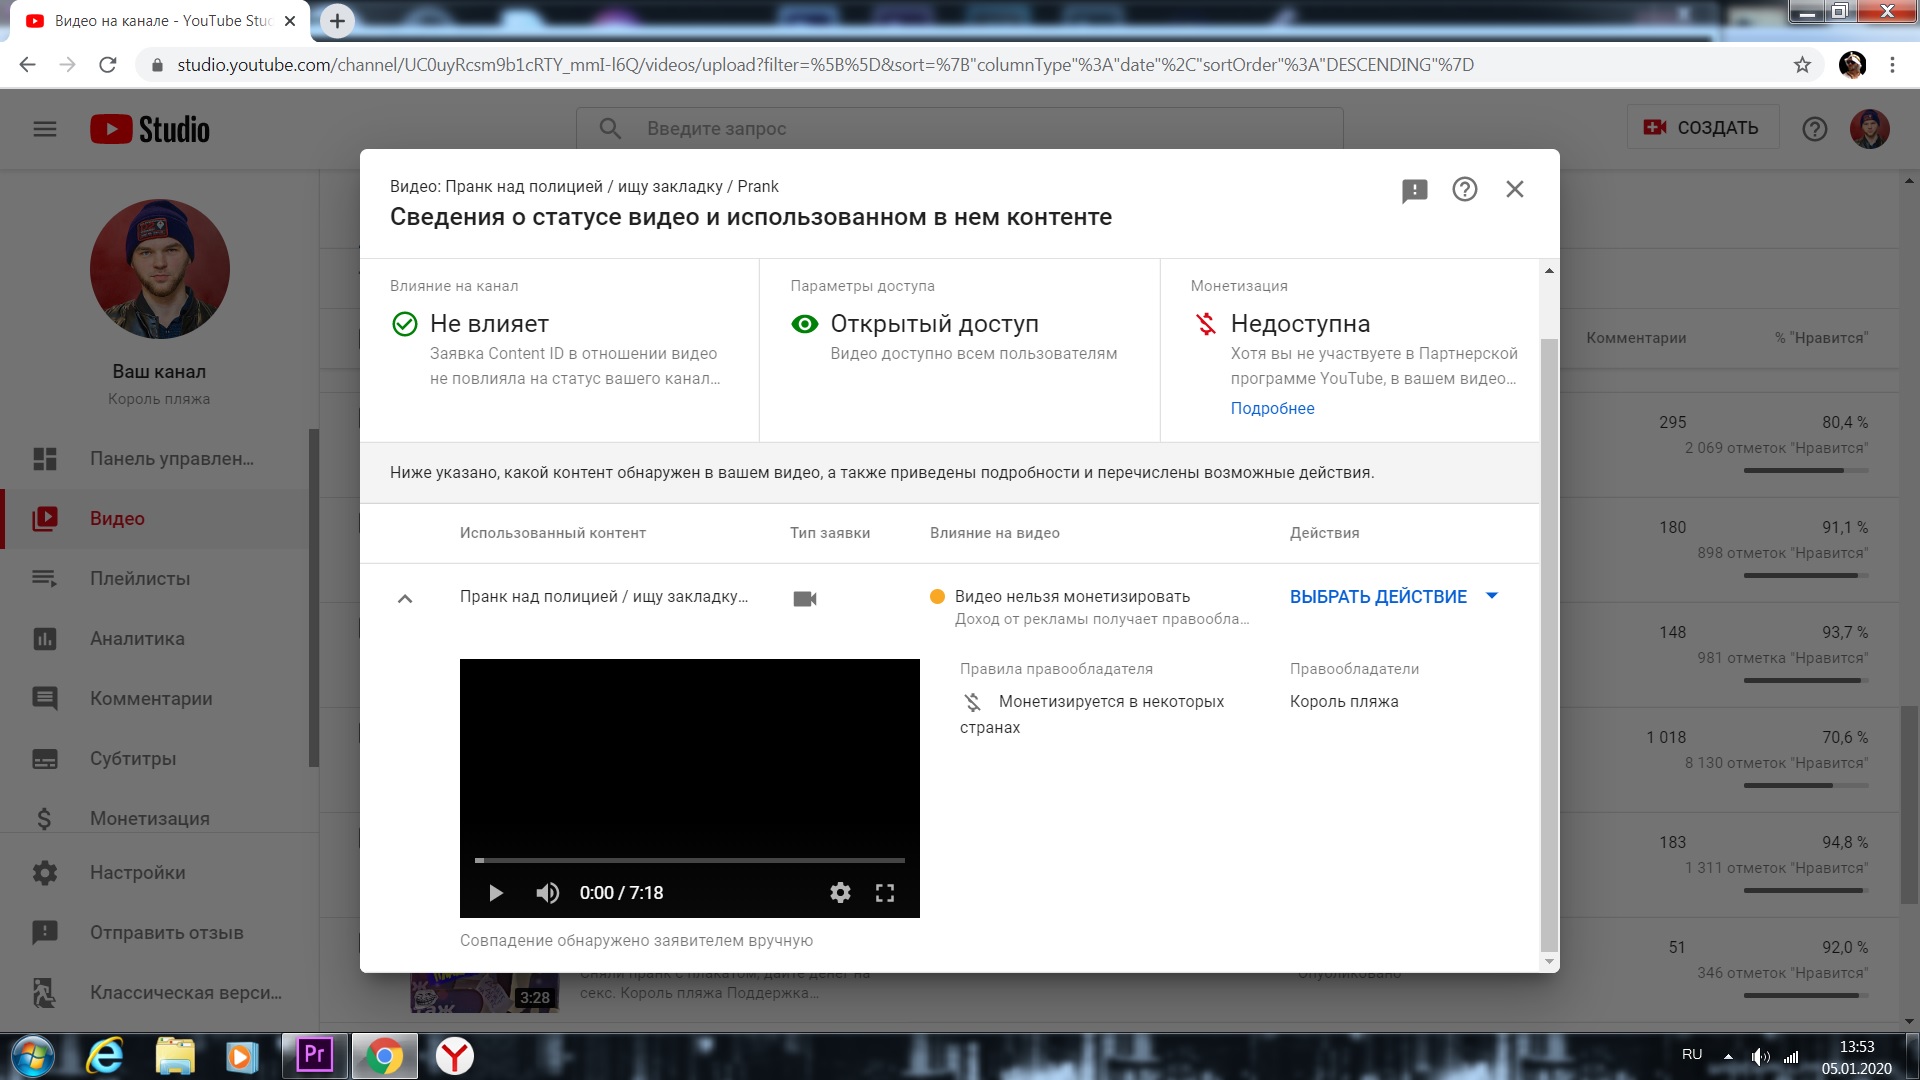
Task: Click the URL address bar
Action: coord(960,65)
